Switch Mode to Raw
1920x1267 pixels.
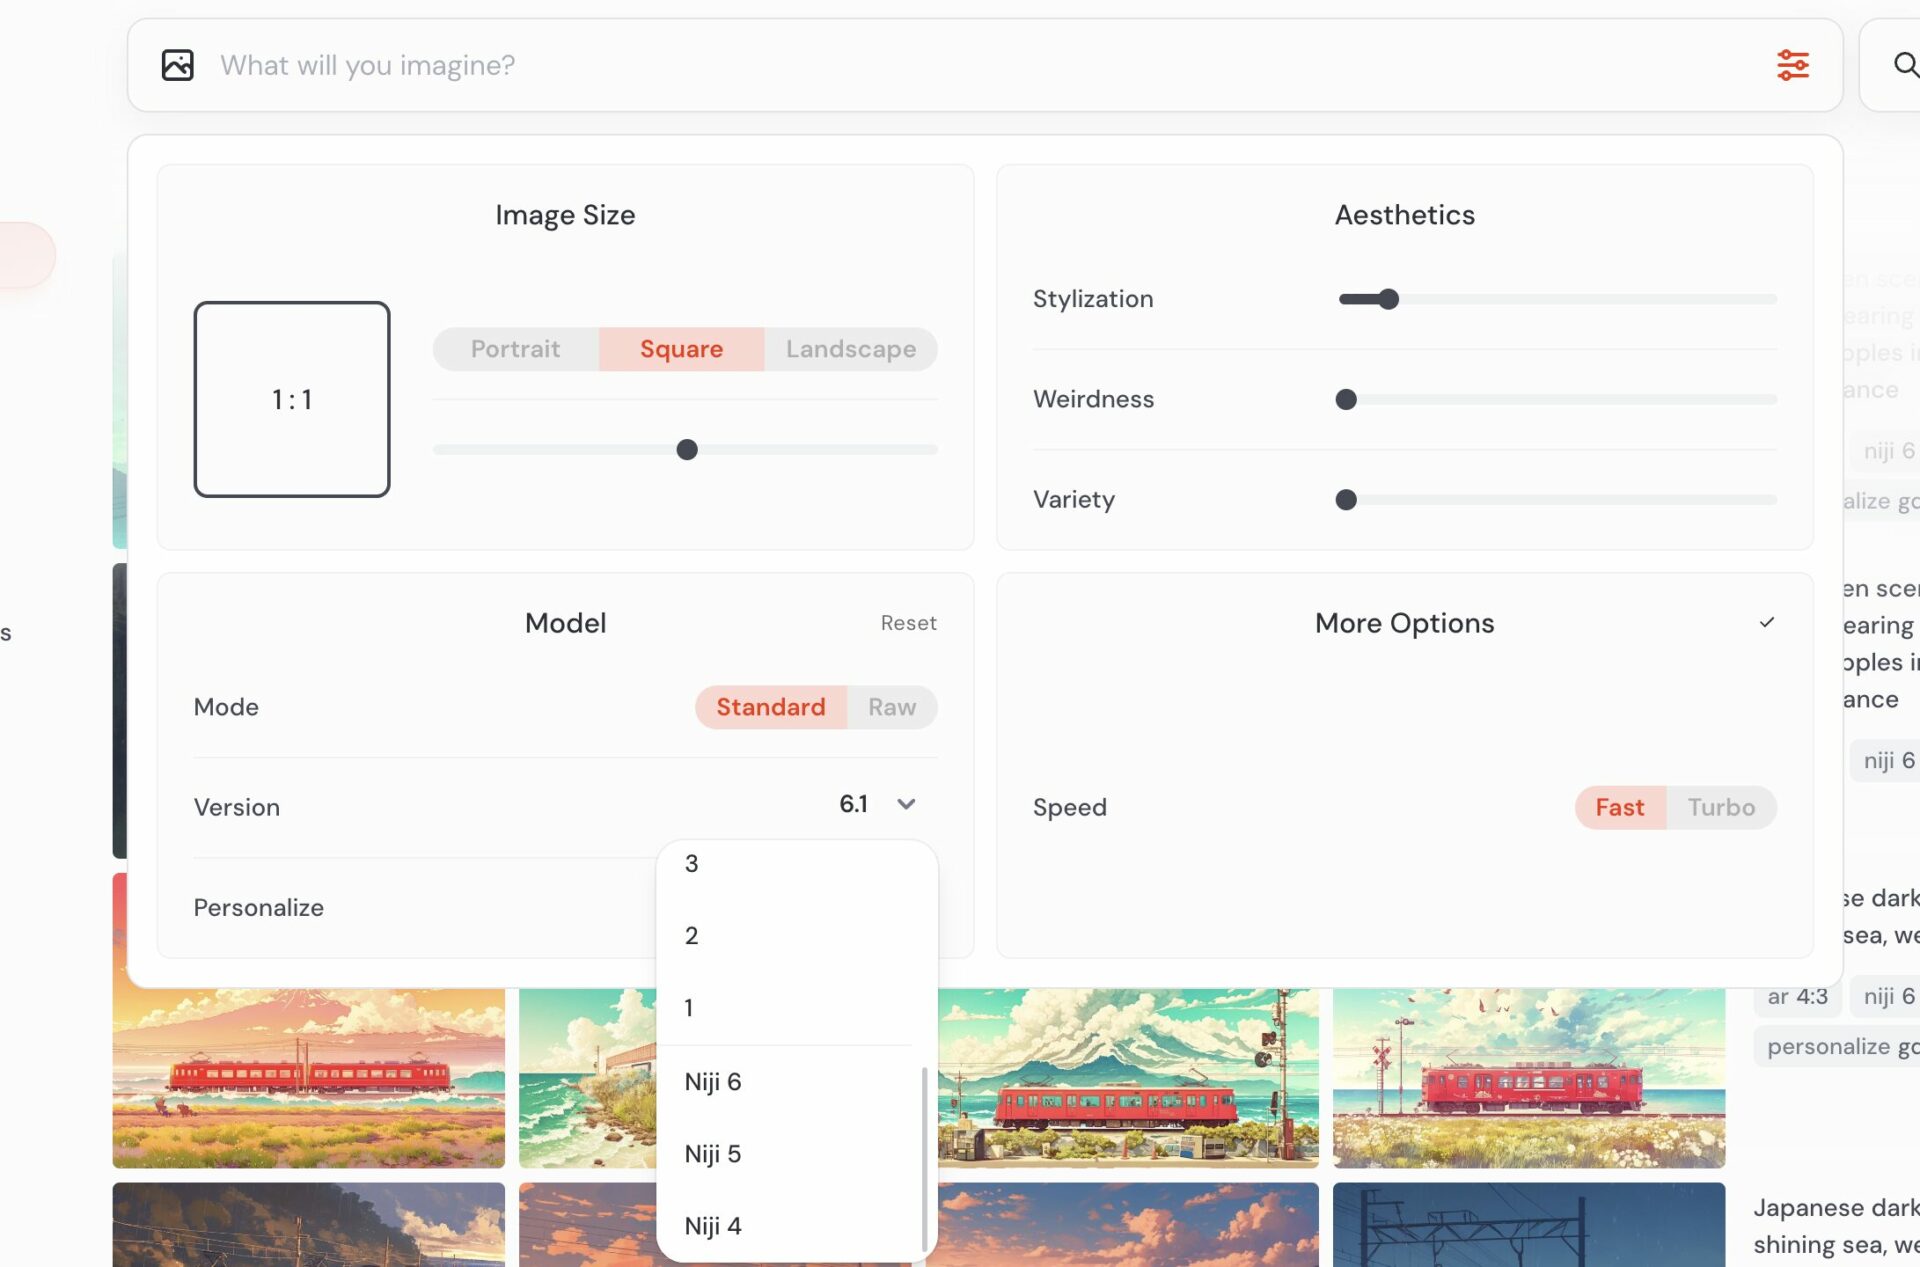click(x=890, y=707)
